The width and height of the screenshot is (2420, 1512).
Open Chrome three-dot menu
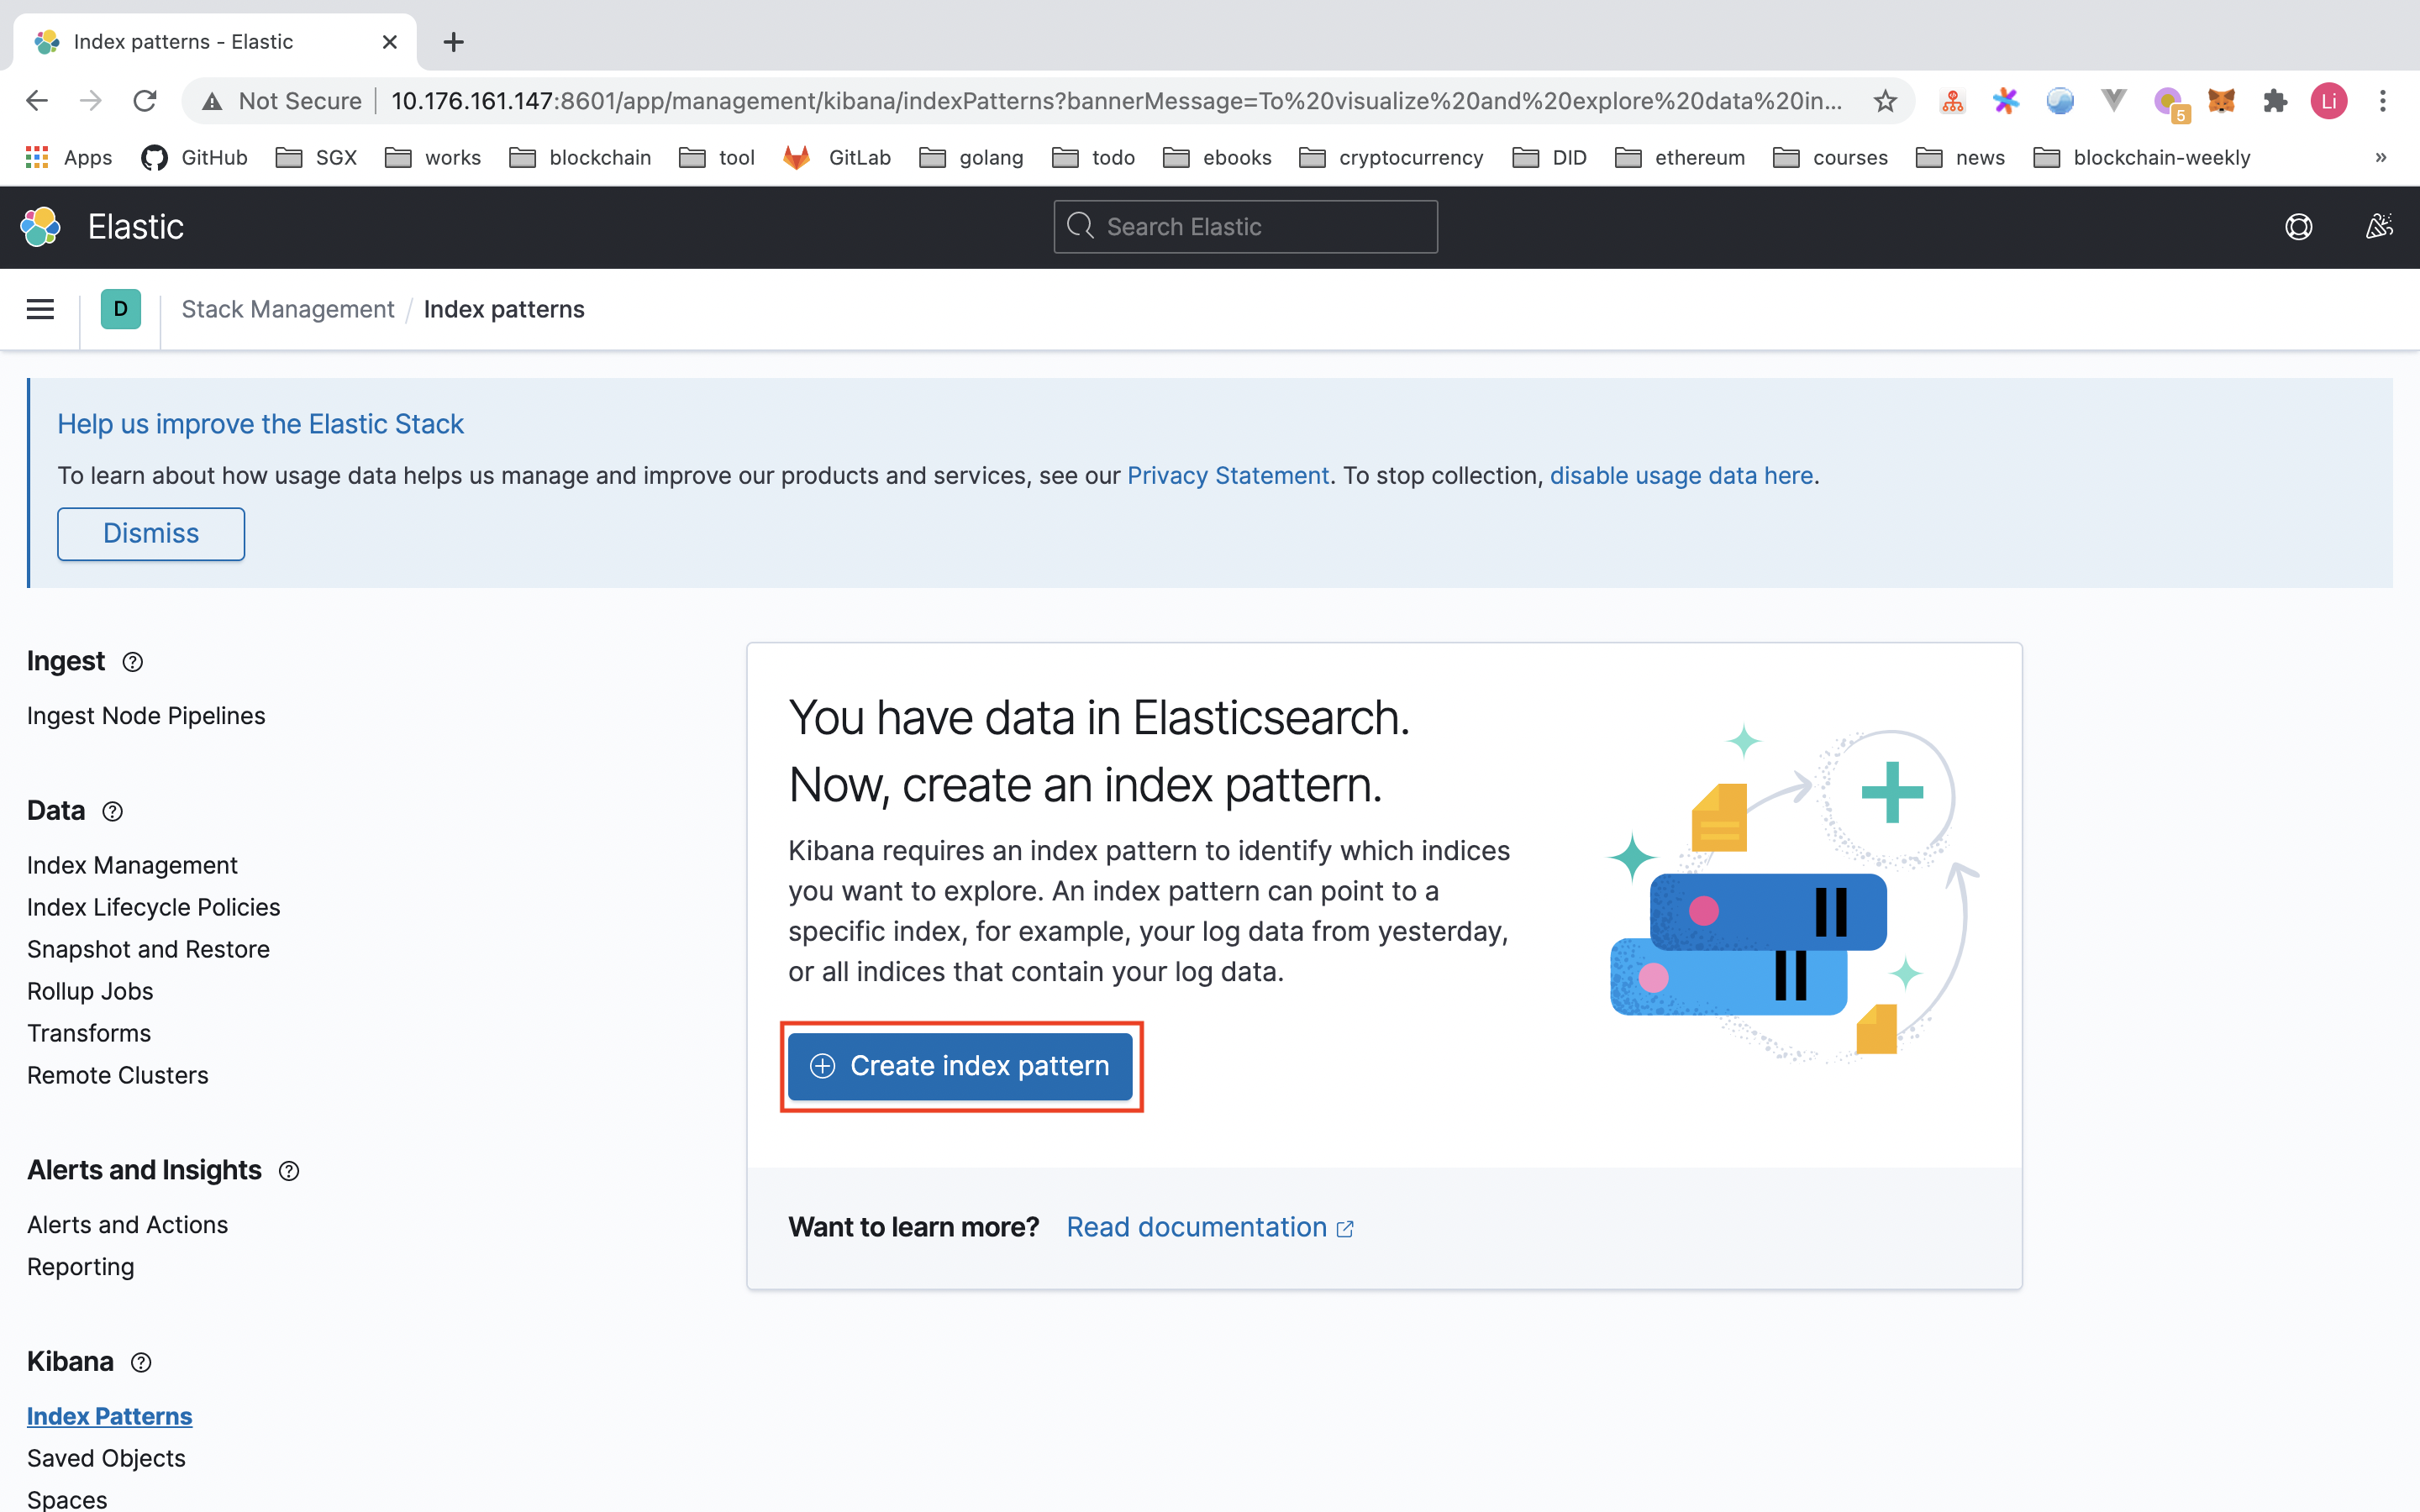[2383, 101]
